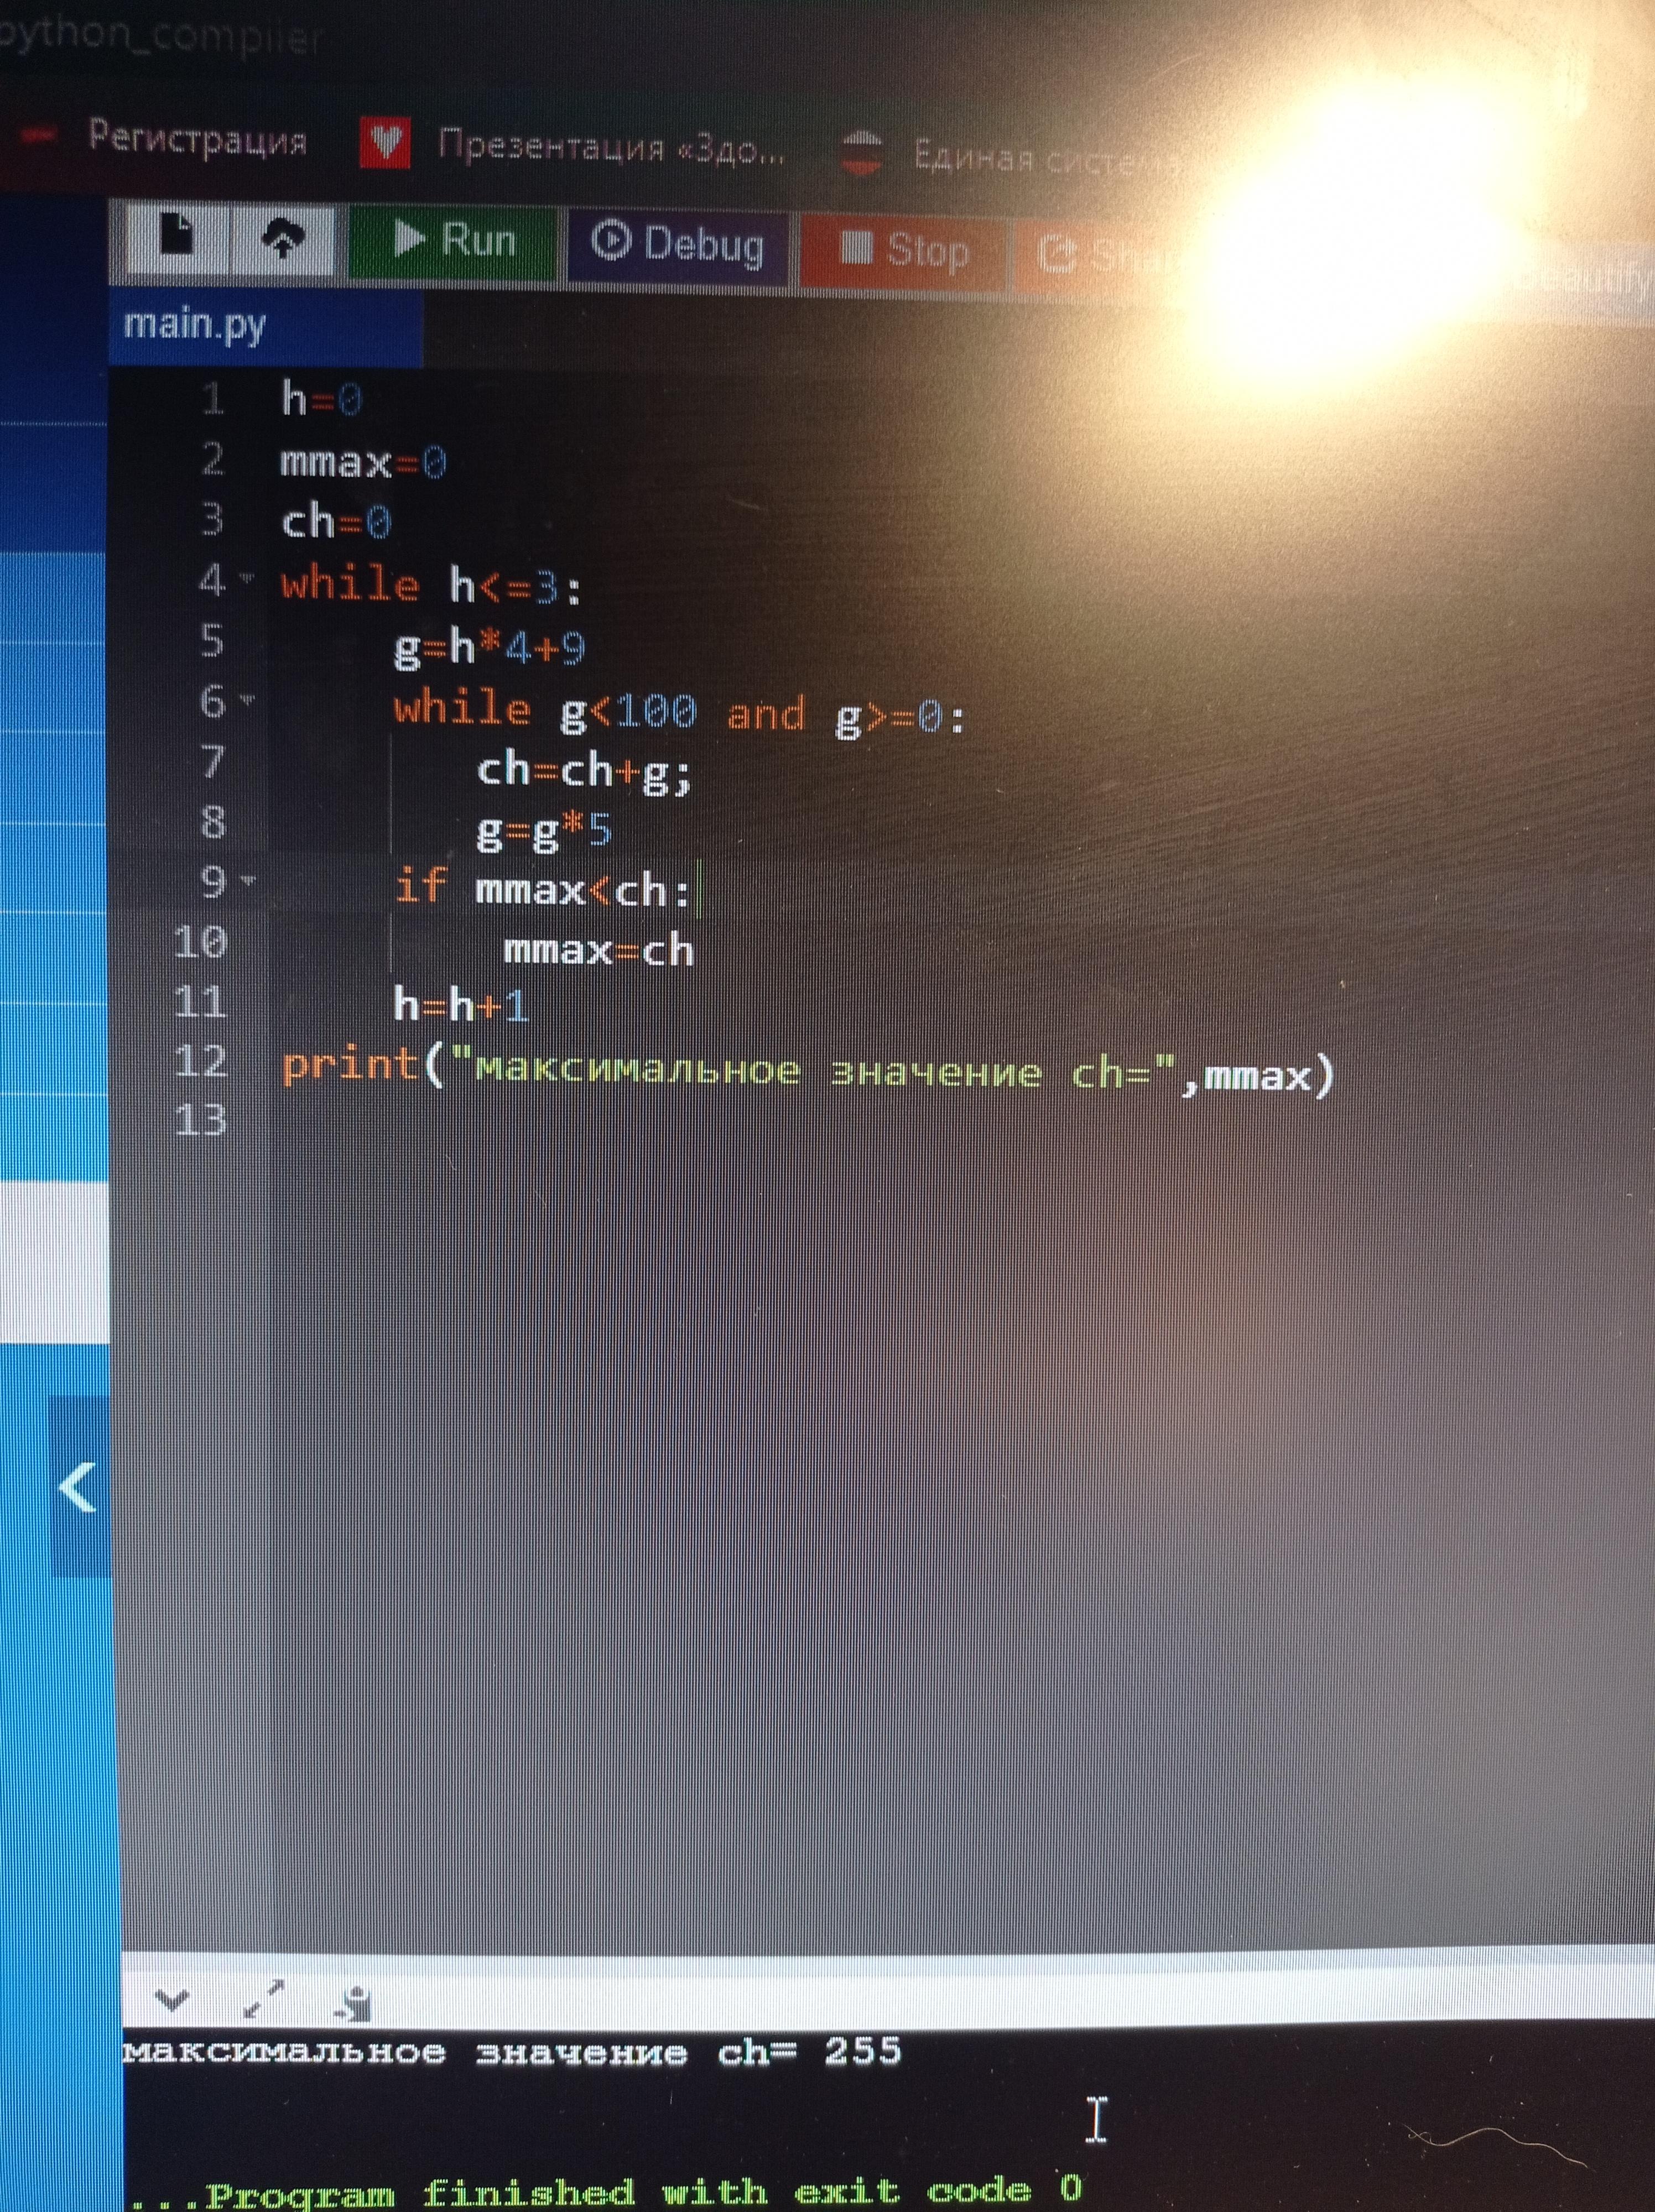Expand console to fullscreen with arrows icon

tap(264, 1999)
